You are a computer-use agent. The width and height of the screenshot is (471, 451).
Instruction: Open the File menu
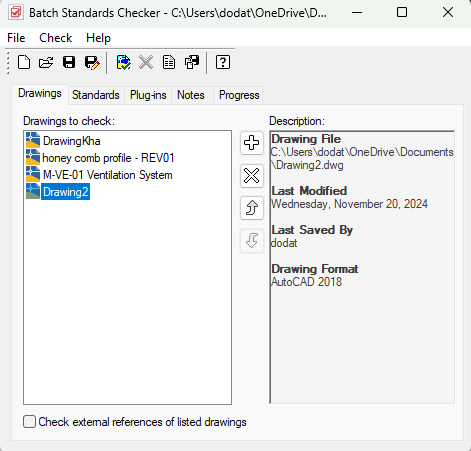click(x=16, y=38)
